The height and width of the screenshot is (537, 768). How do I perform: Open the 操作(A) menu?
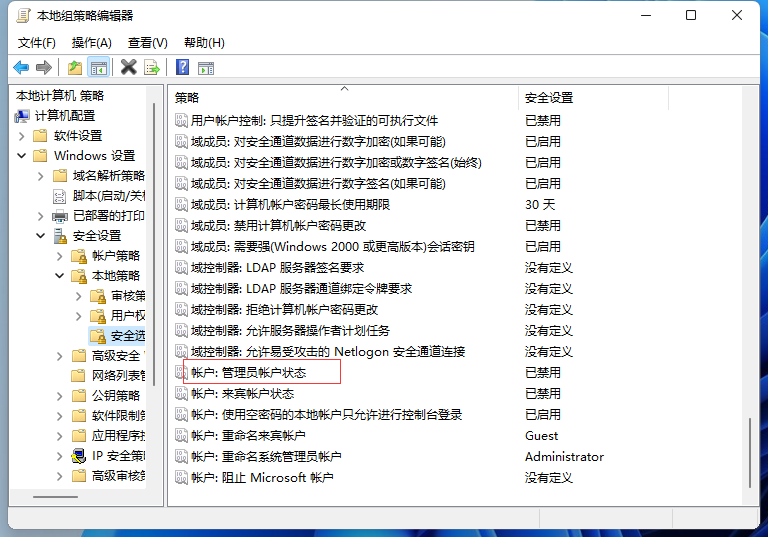tap(92, 42)
